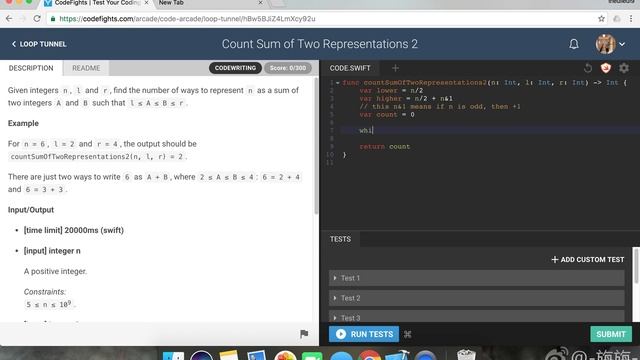
Task: Flag this task with the flag icon
Action: tap(304, 334)
